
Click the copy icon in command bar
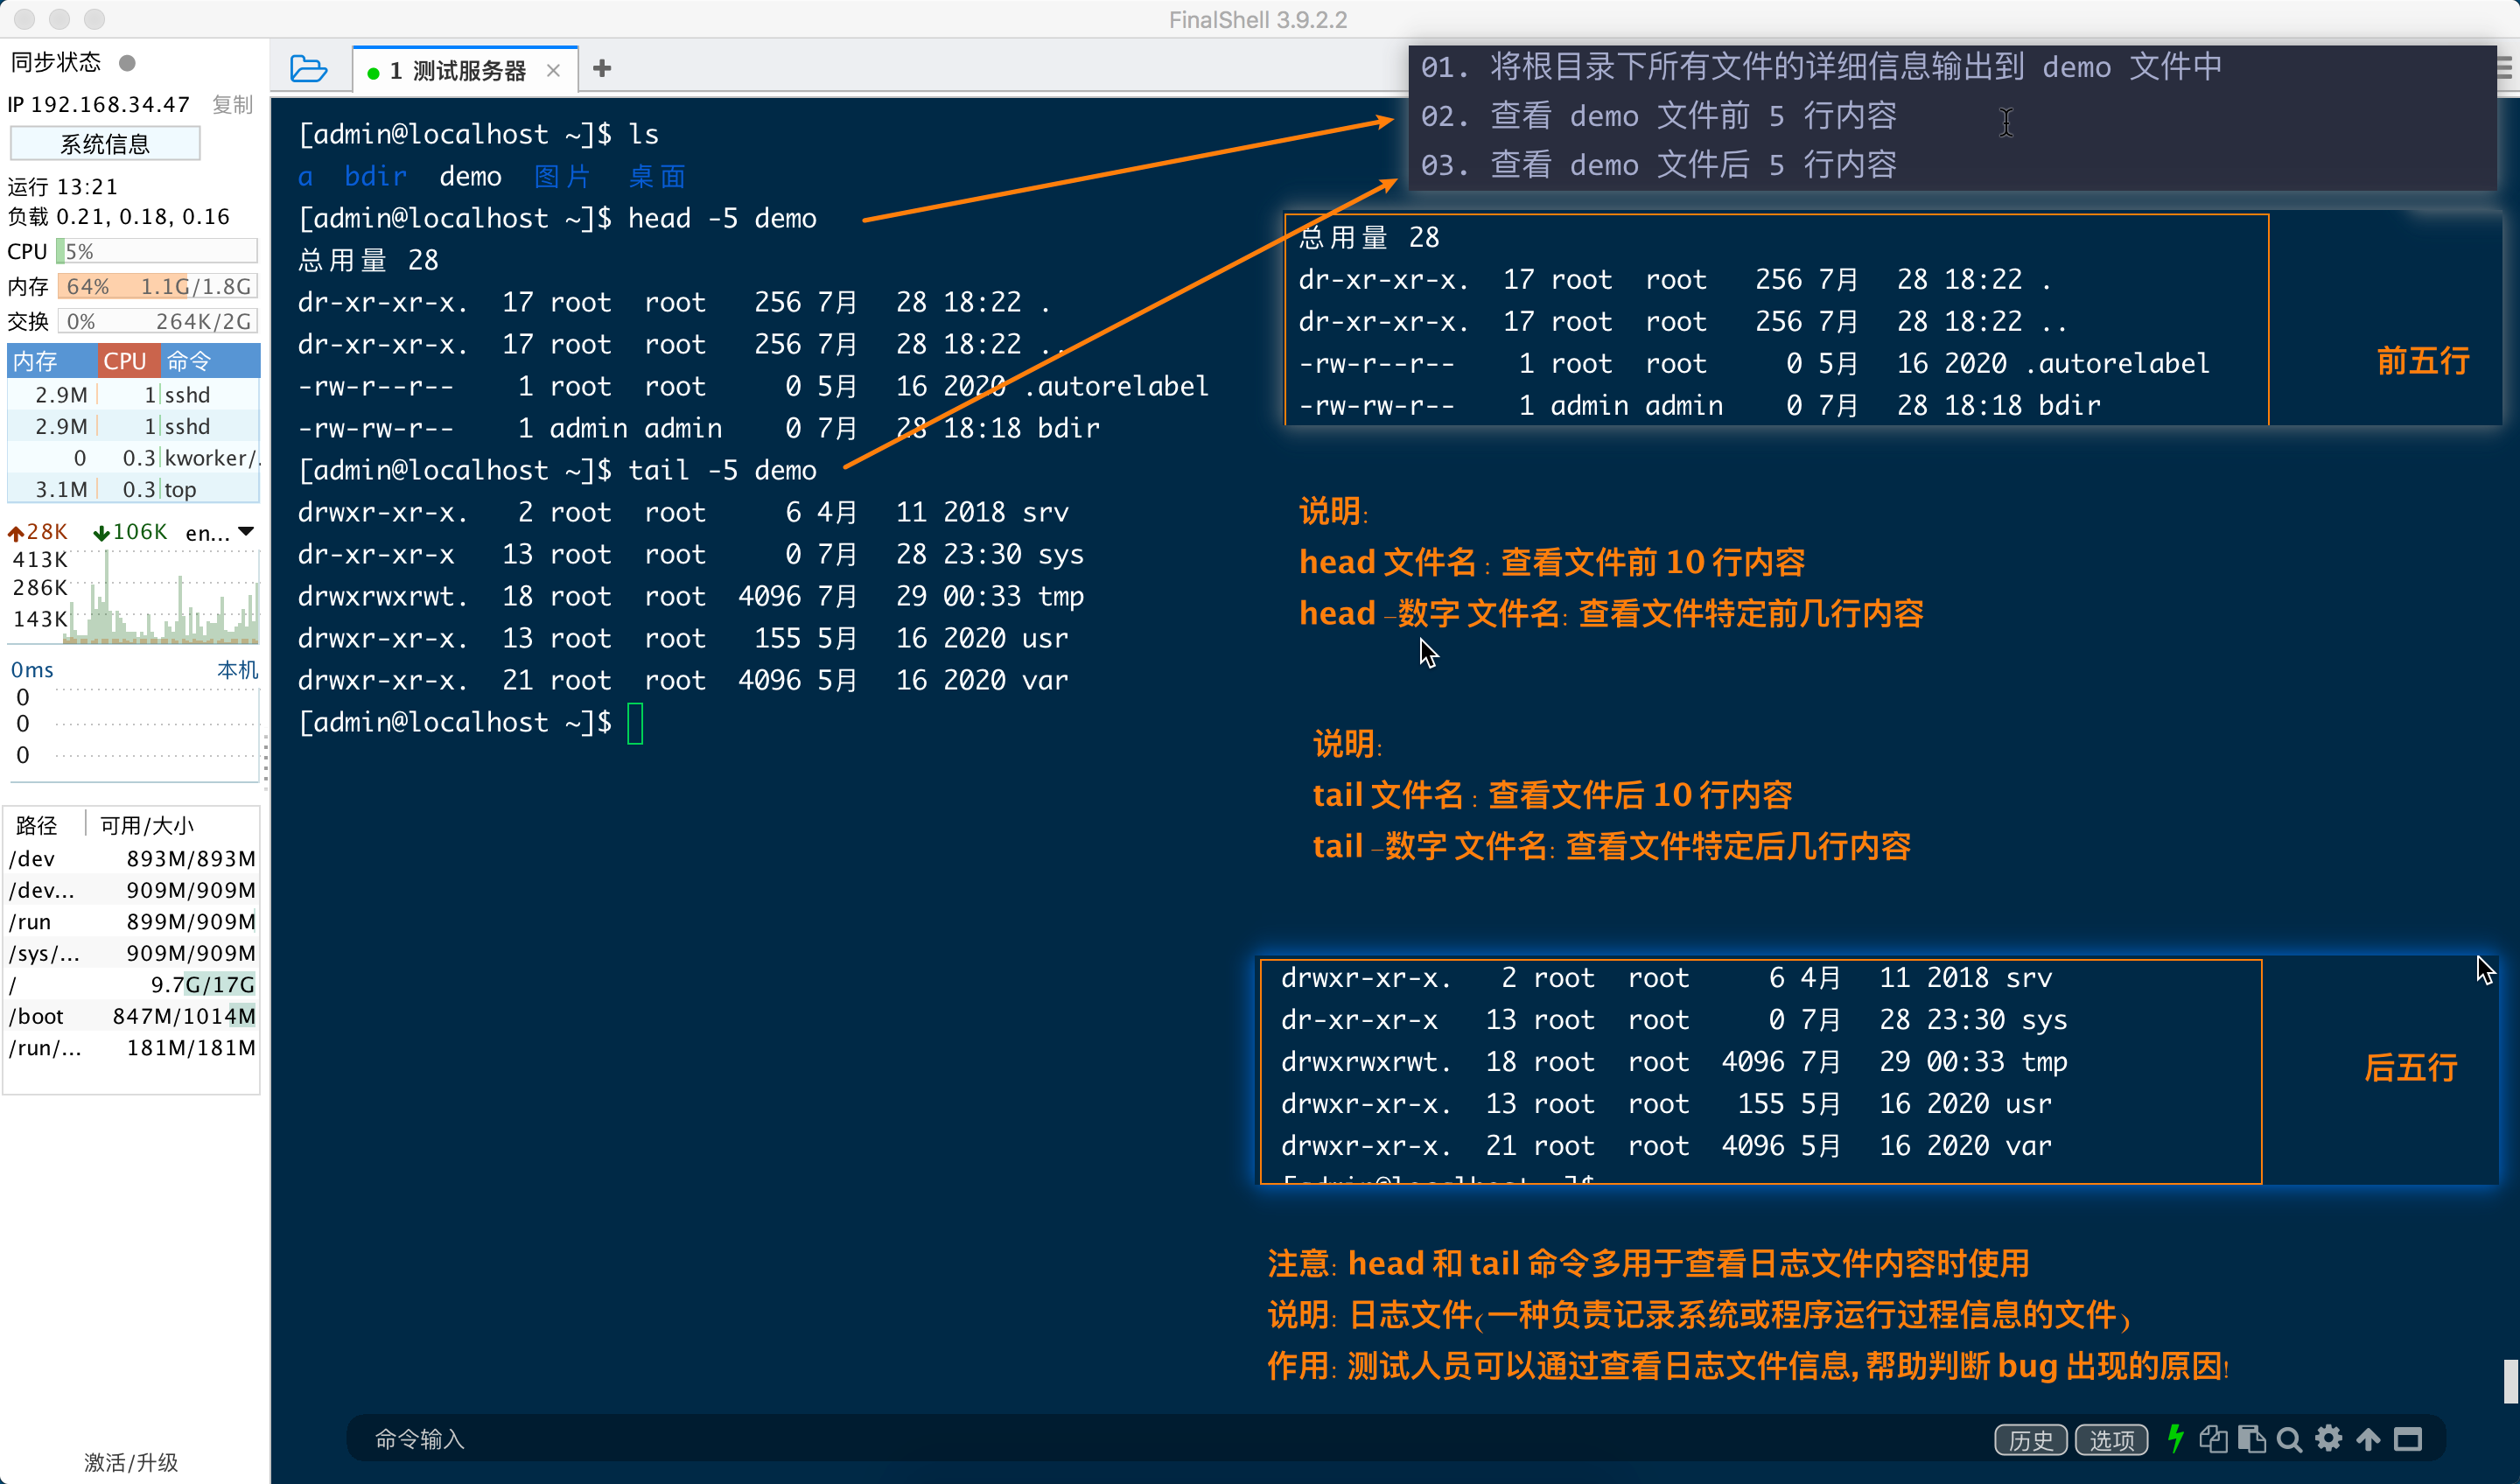pyautogui.click(x=2212, y=1439)
